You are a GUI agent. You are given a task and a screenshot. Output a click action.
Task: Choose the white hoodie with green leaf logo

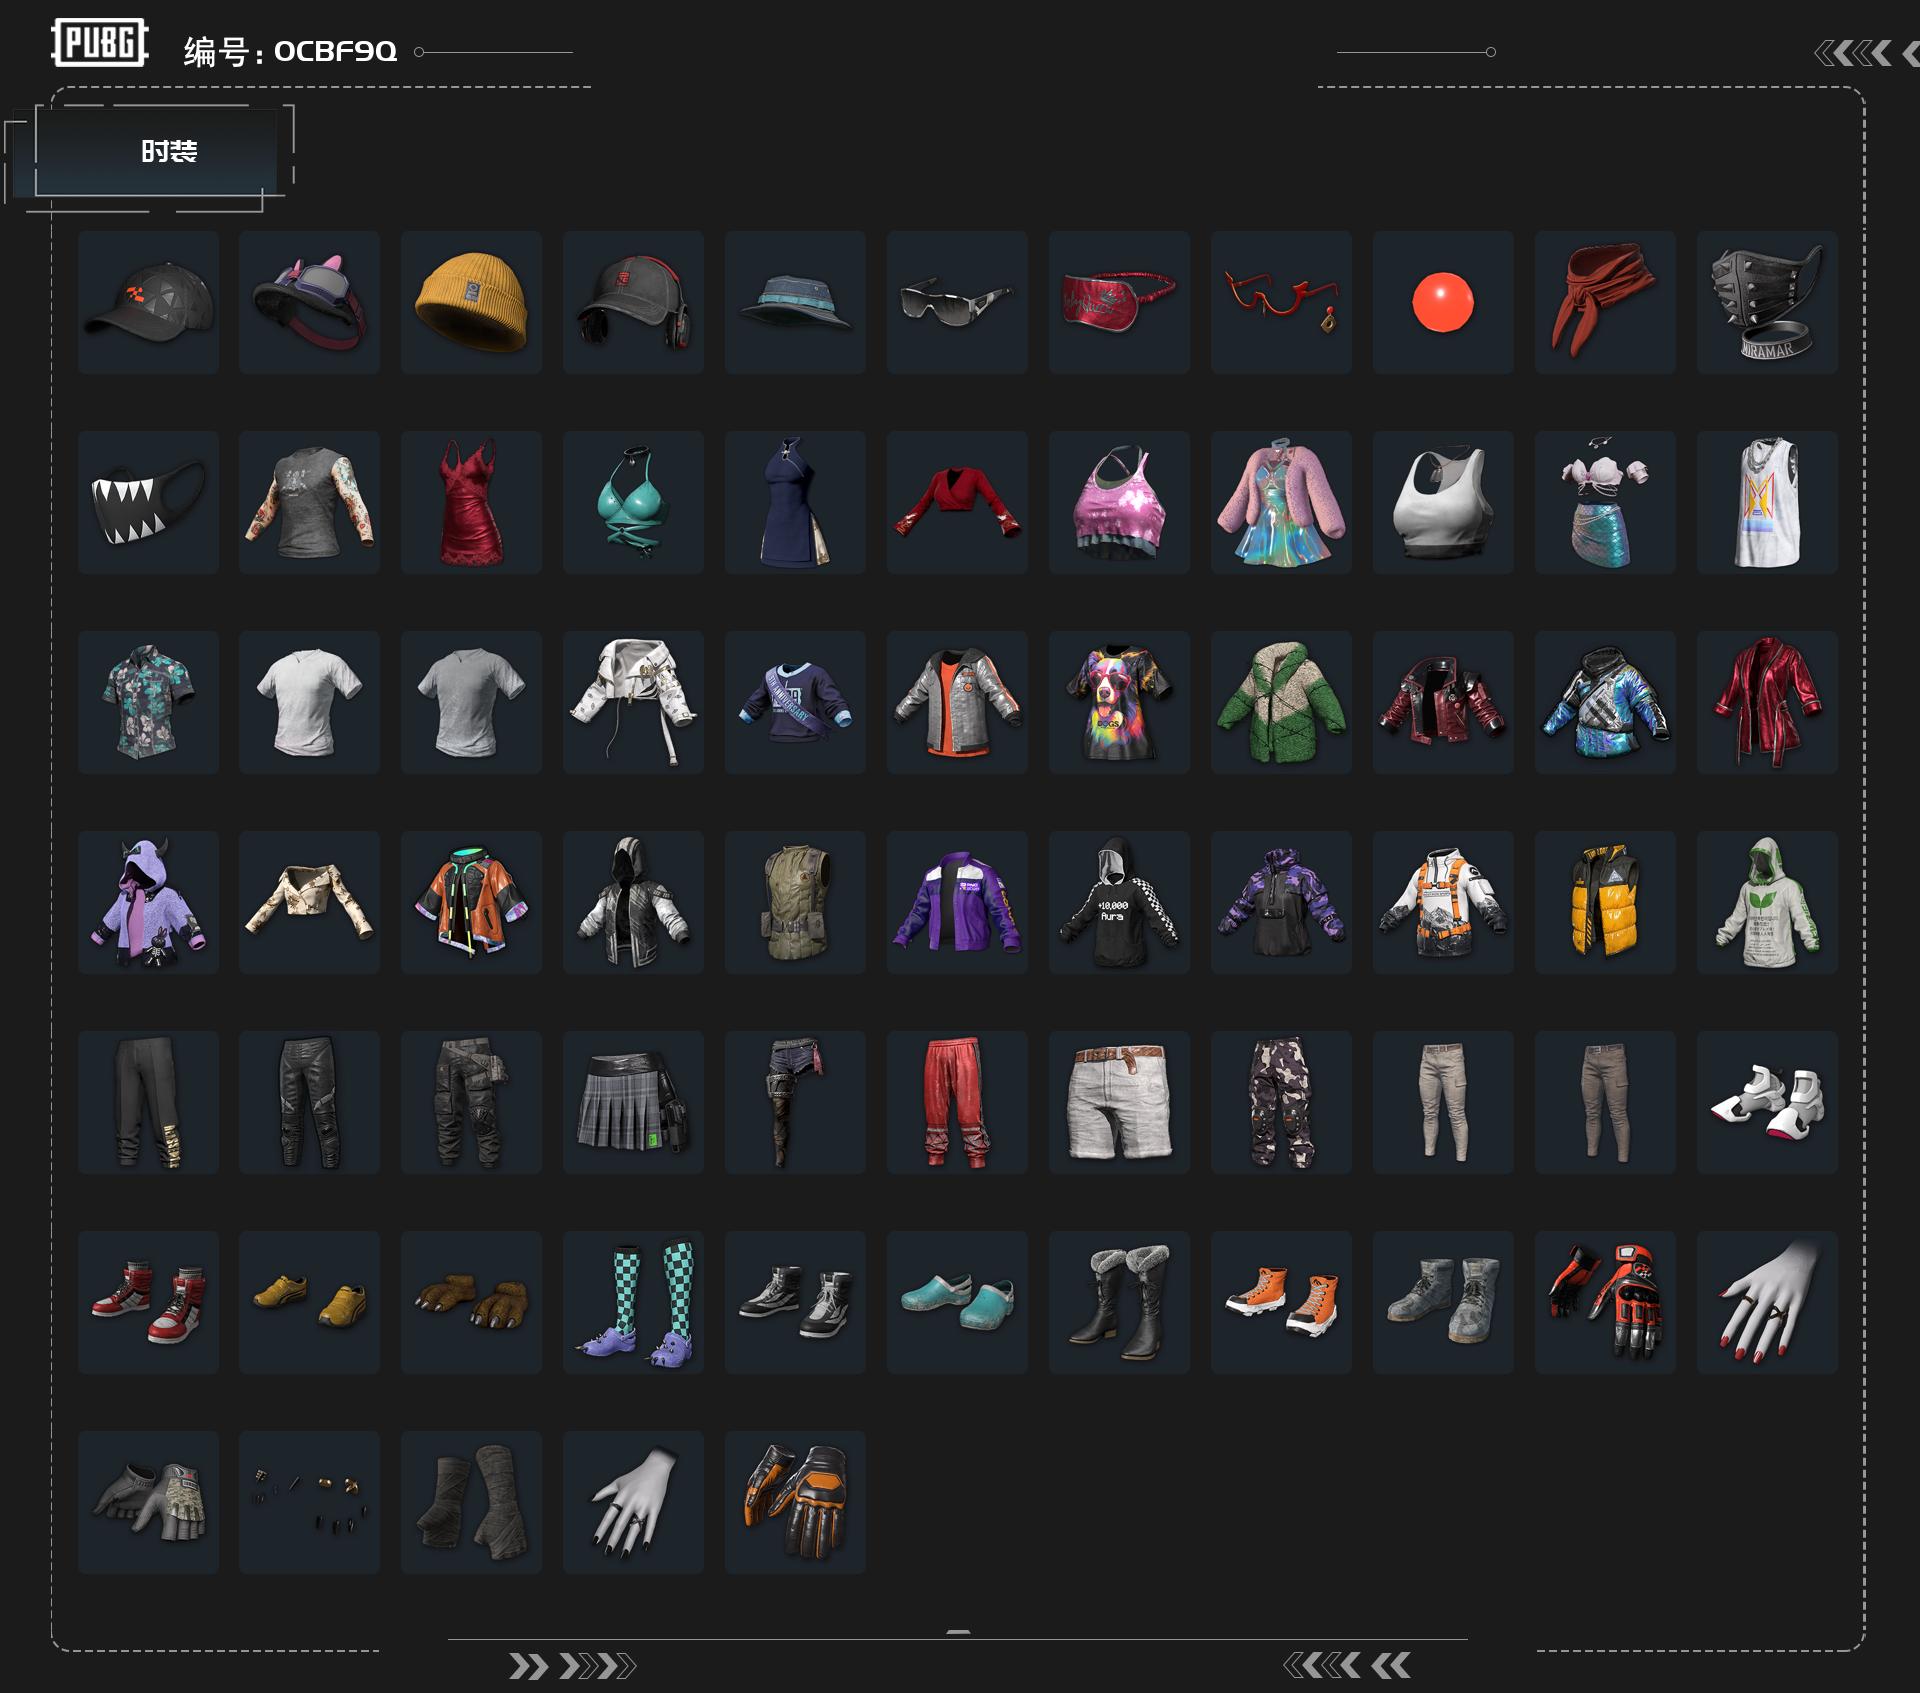(1767, 902)
